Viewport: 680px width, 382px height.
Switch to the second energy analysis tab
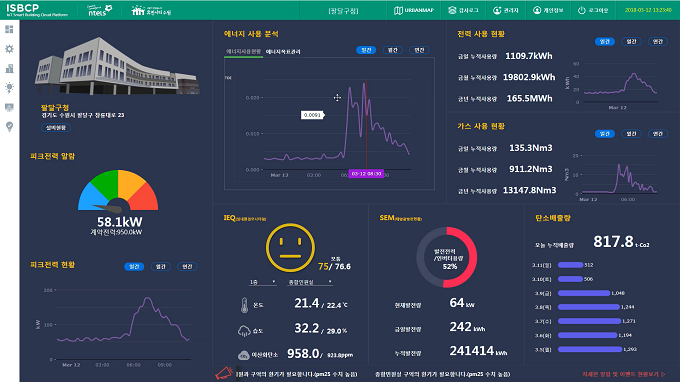pos(283,52)
